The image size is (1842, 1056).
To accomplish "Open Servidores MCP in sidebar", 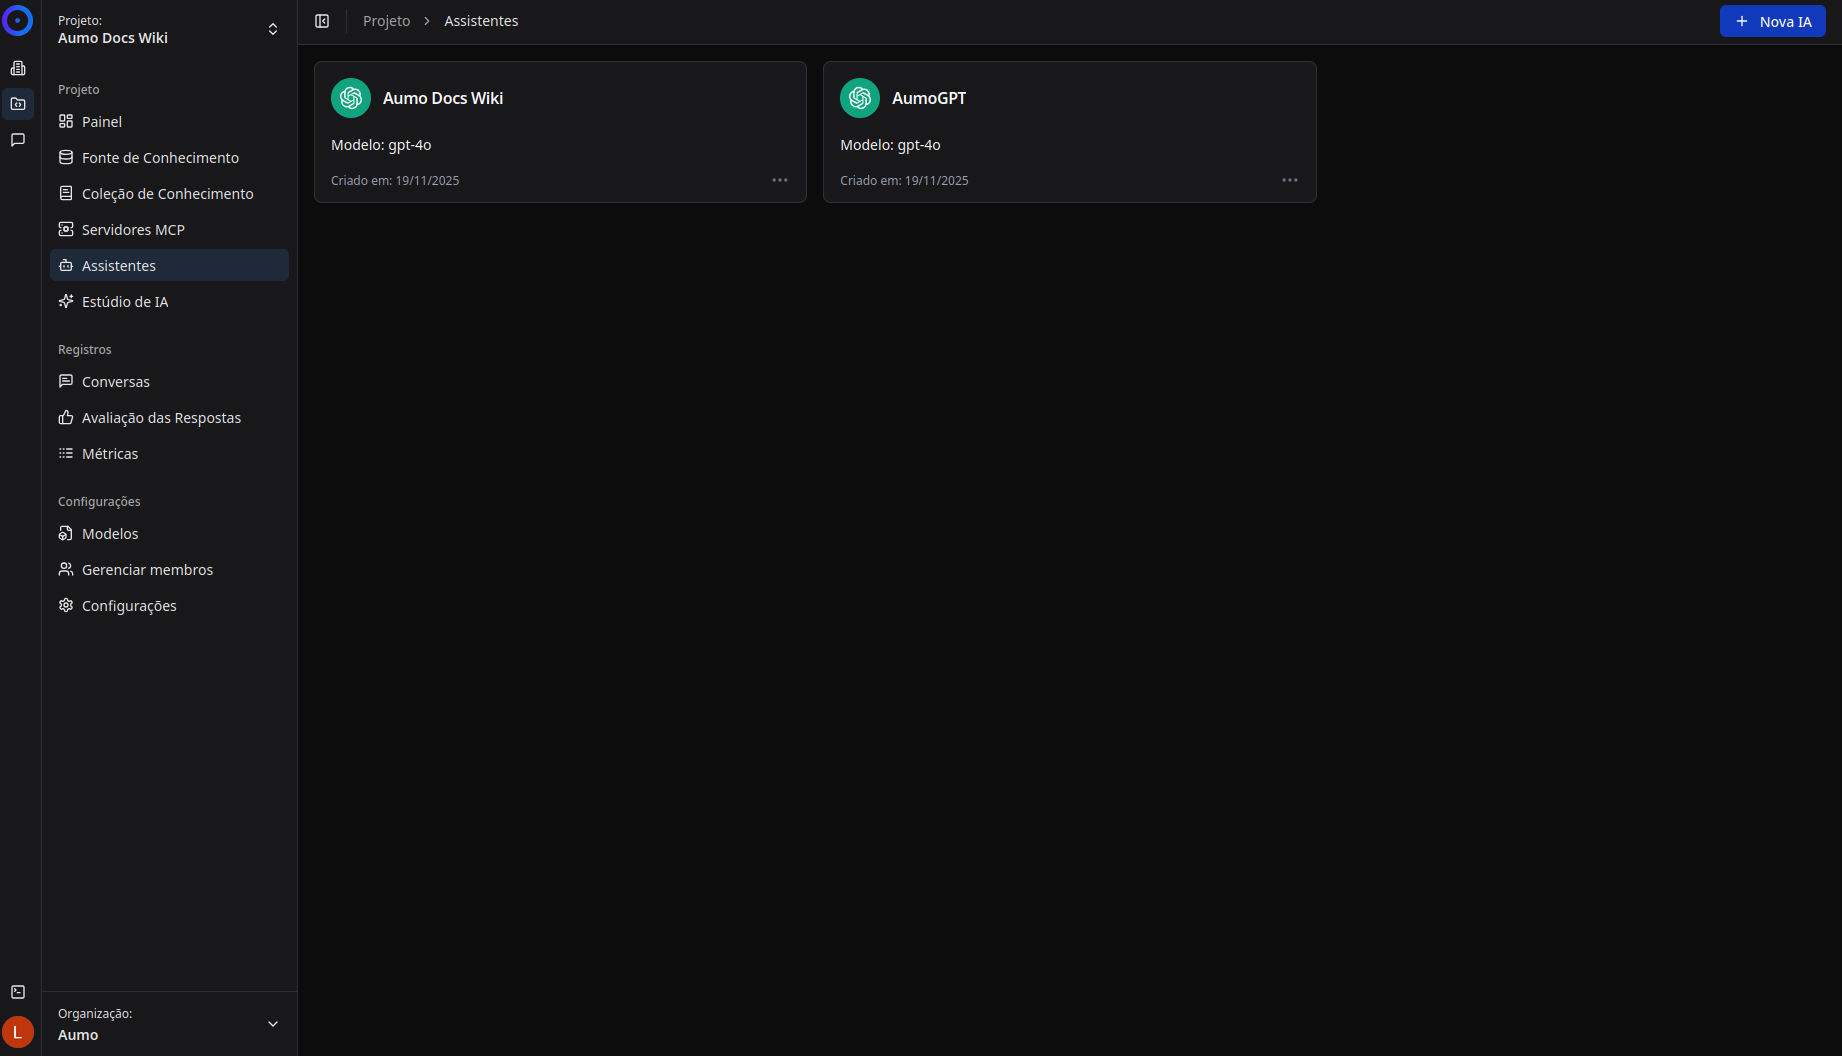I will (133, 230).
